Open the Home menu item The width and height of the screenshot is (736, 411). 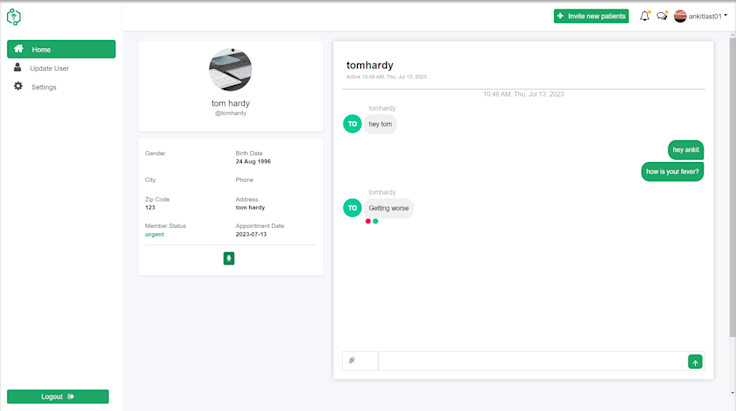click(61, 49)
